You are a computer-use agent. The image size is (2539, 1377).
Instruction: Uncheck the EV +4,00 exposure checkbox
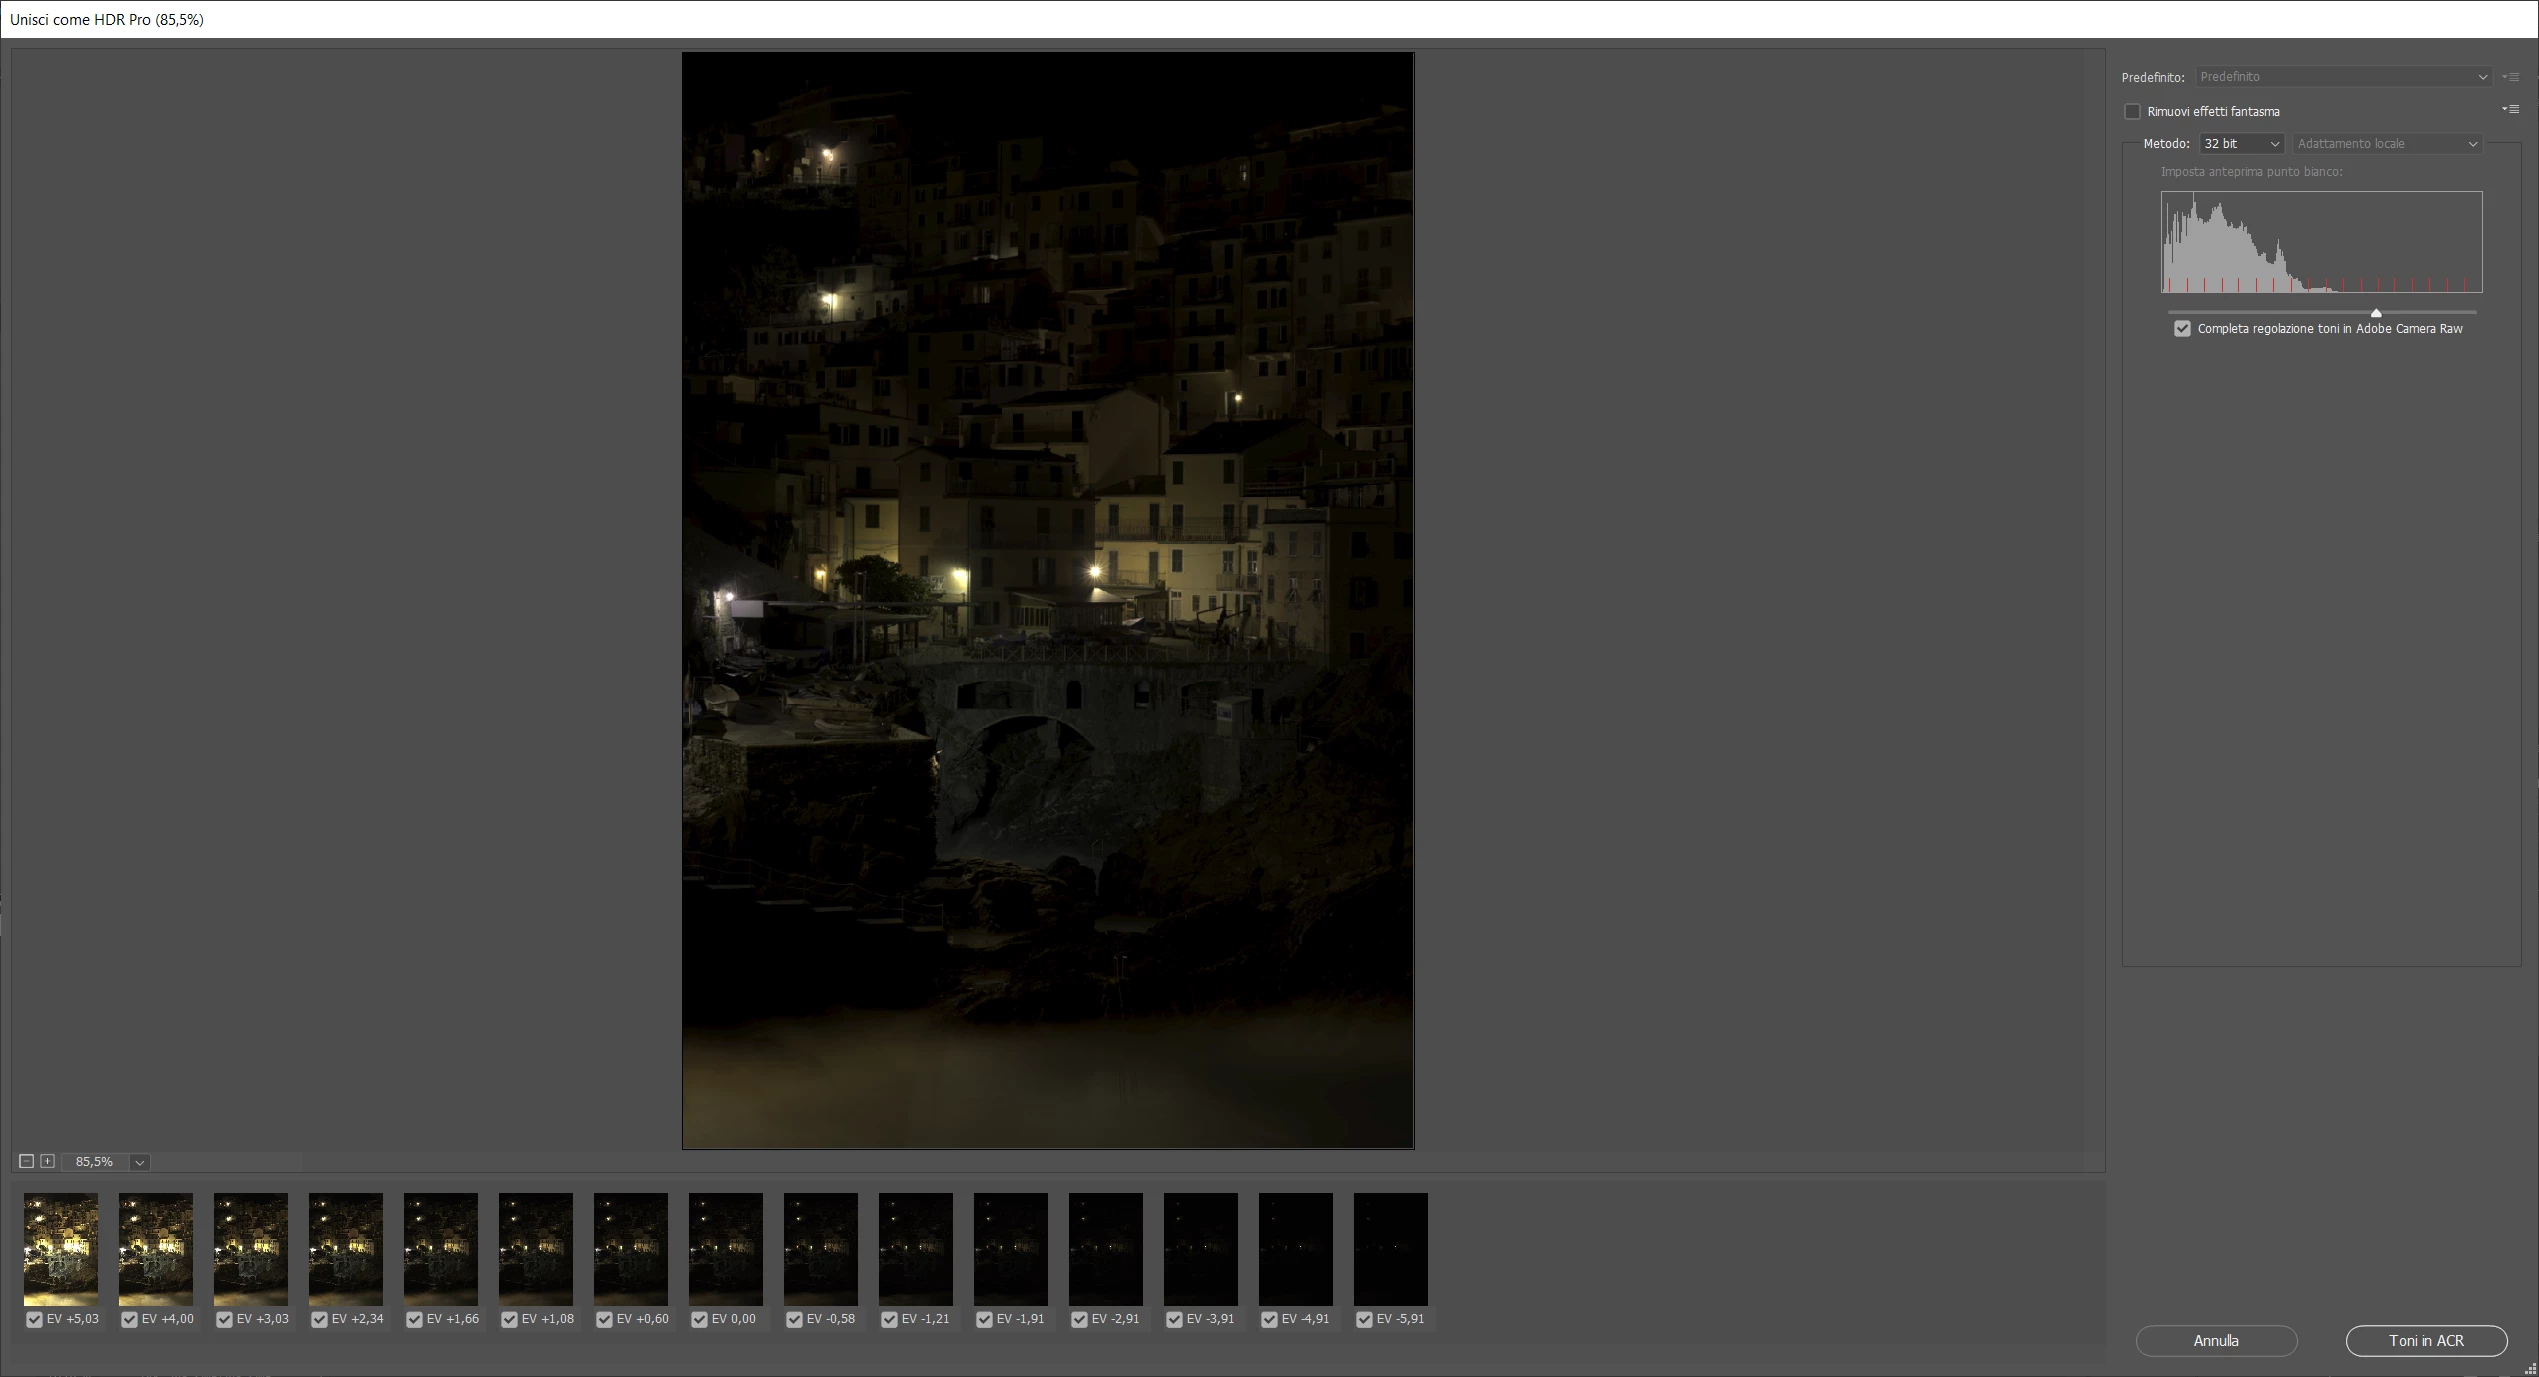point(129,1320)
